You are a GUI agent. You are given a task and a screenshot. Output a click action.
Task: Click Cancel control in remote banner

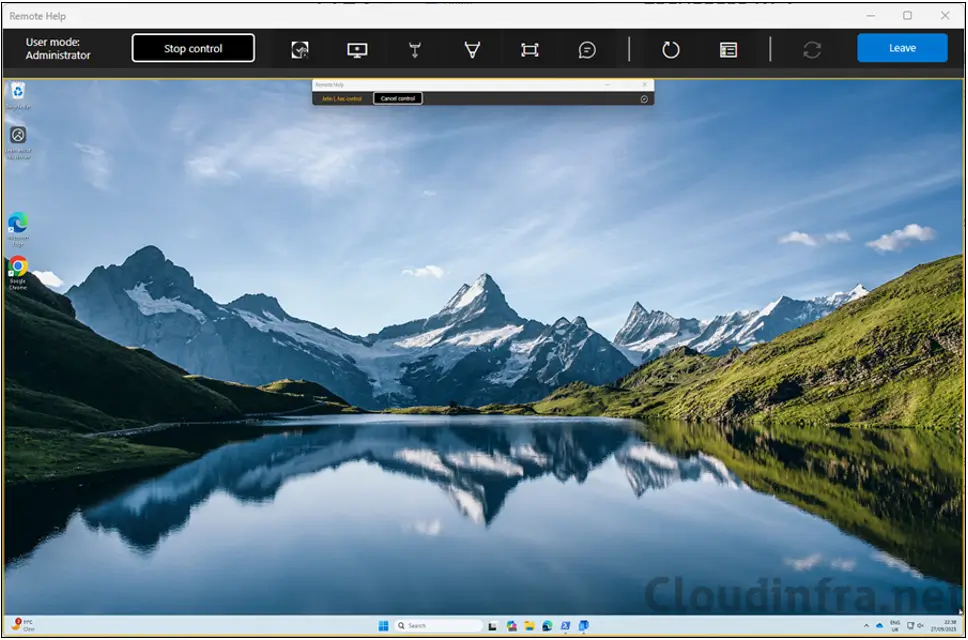pyautogui.click(x=398, y=98)
